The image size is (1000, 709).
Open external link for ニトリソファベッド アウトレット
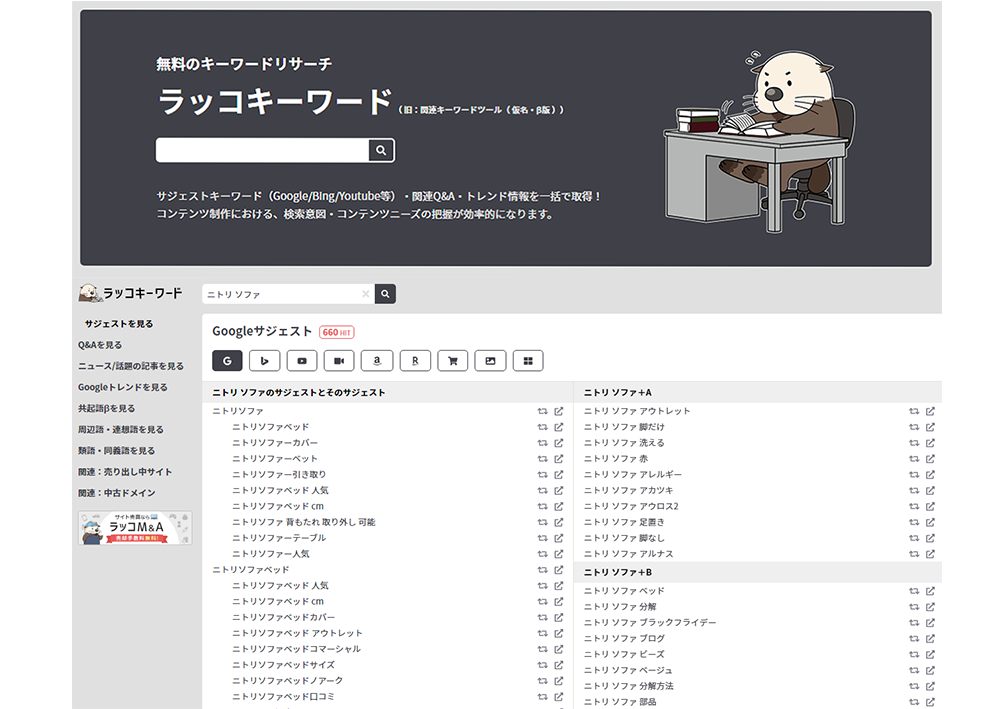[x=559, y=633]
